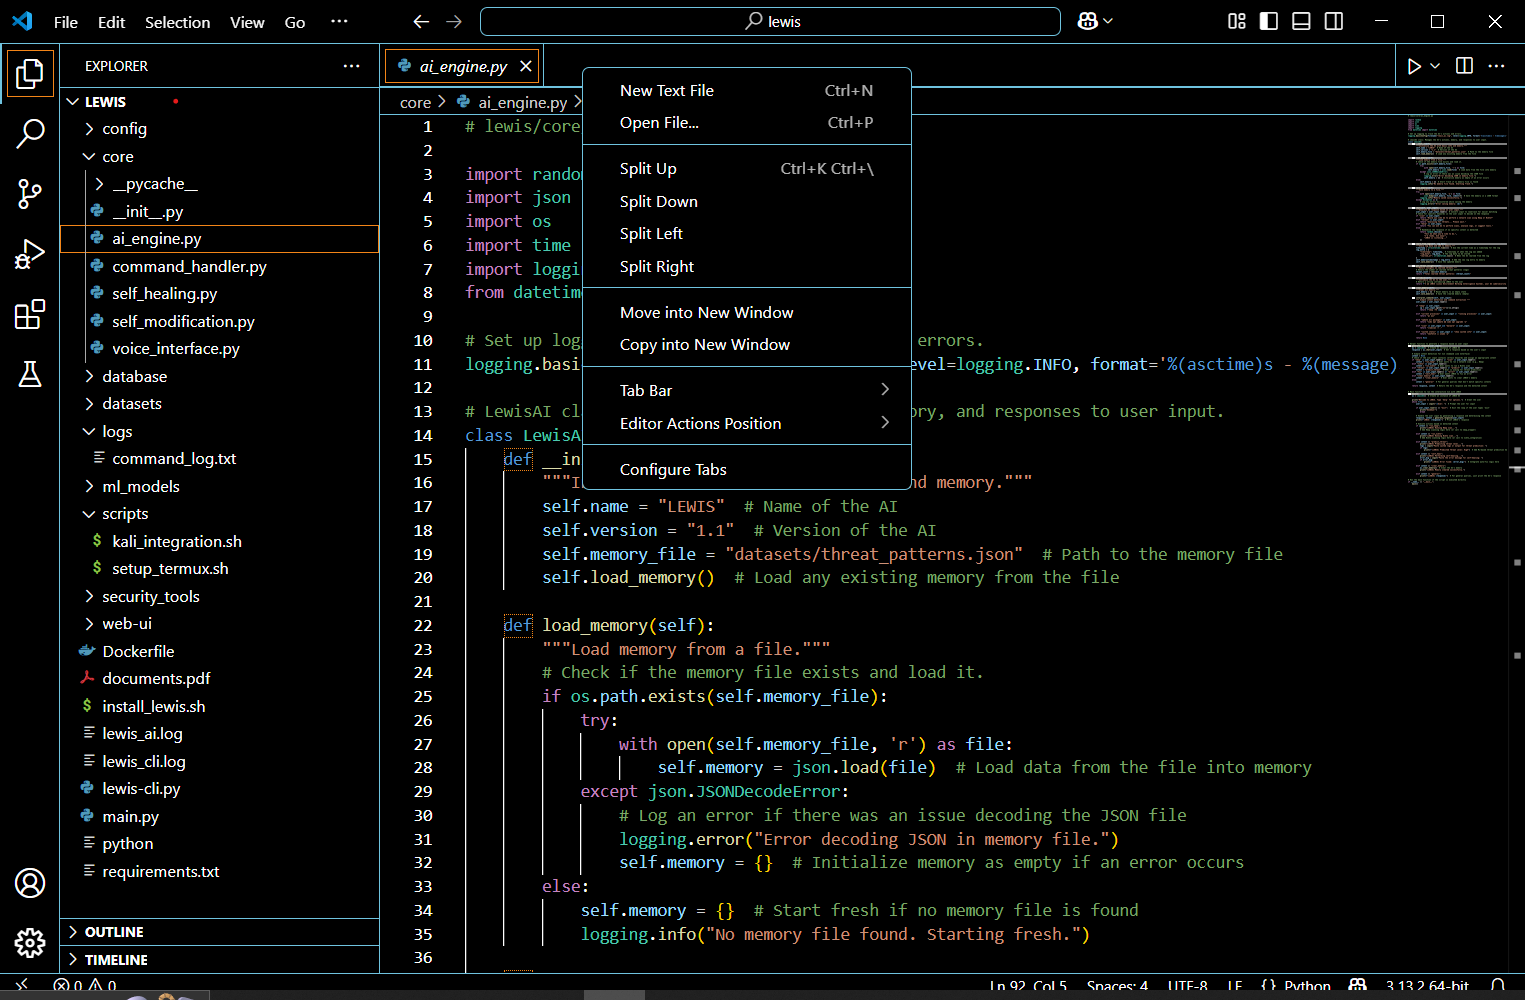This screenshot has width=1525, height=1000.
Task: Open the Testing flask view
Action: tap(30, 374)
